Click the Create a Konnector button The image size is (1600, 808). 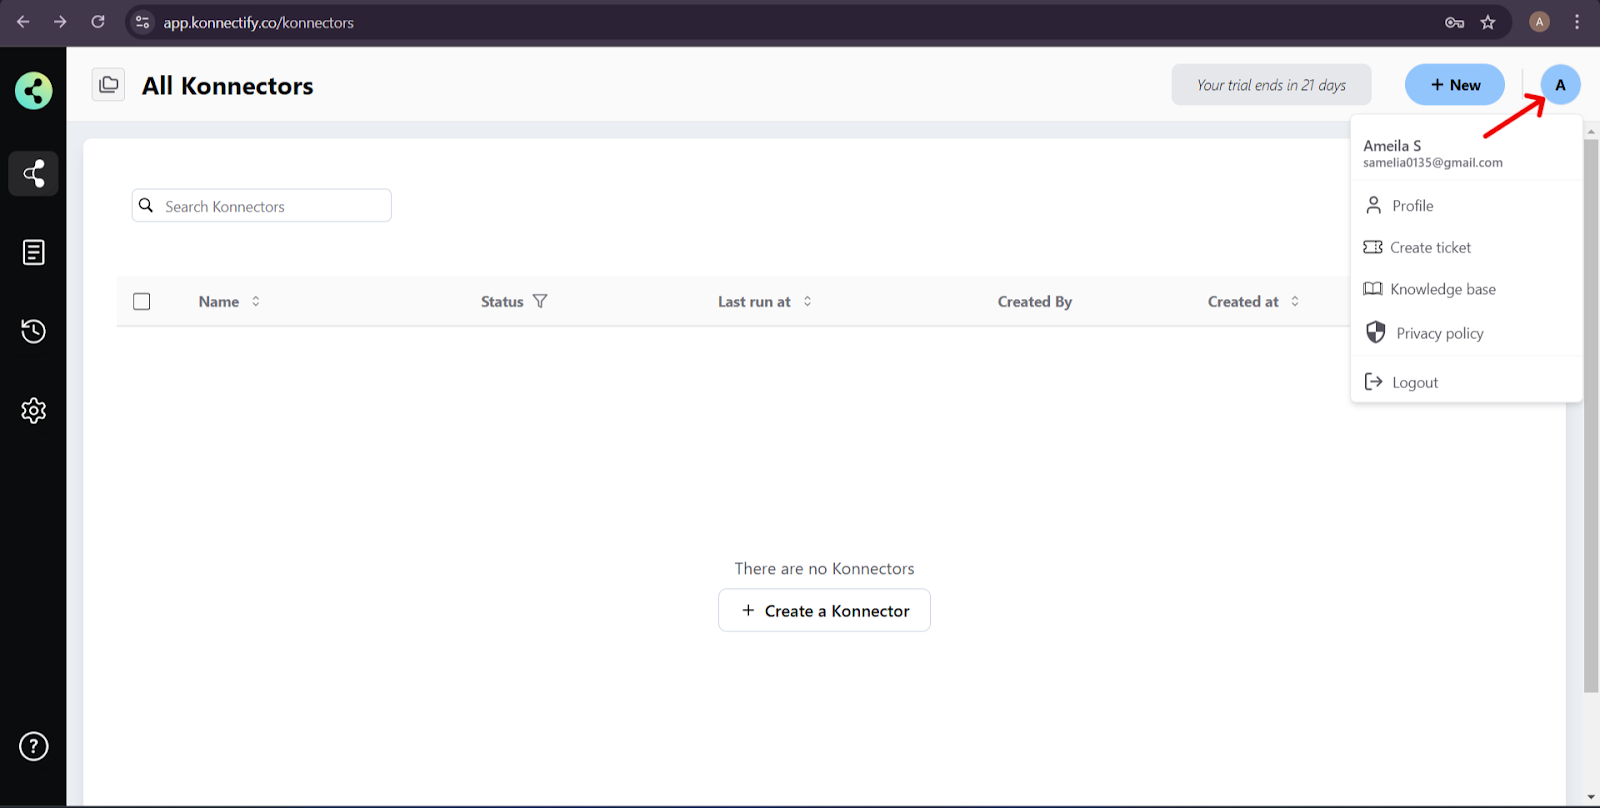[824, 610]
